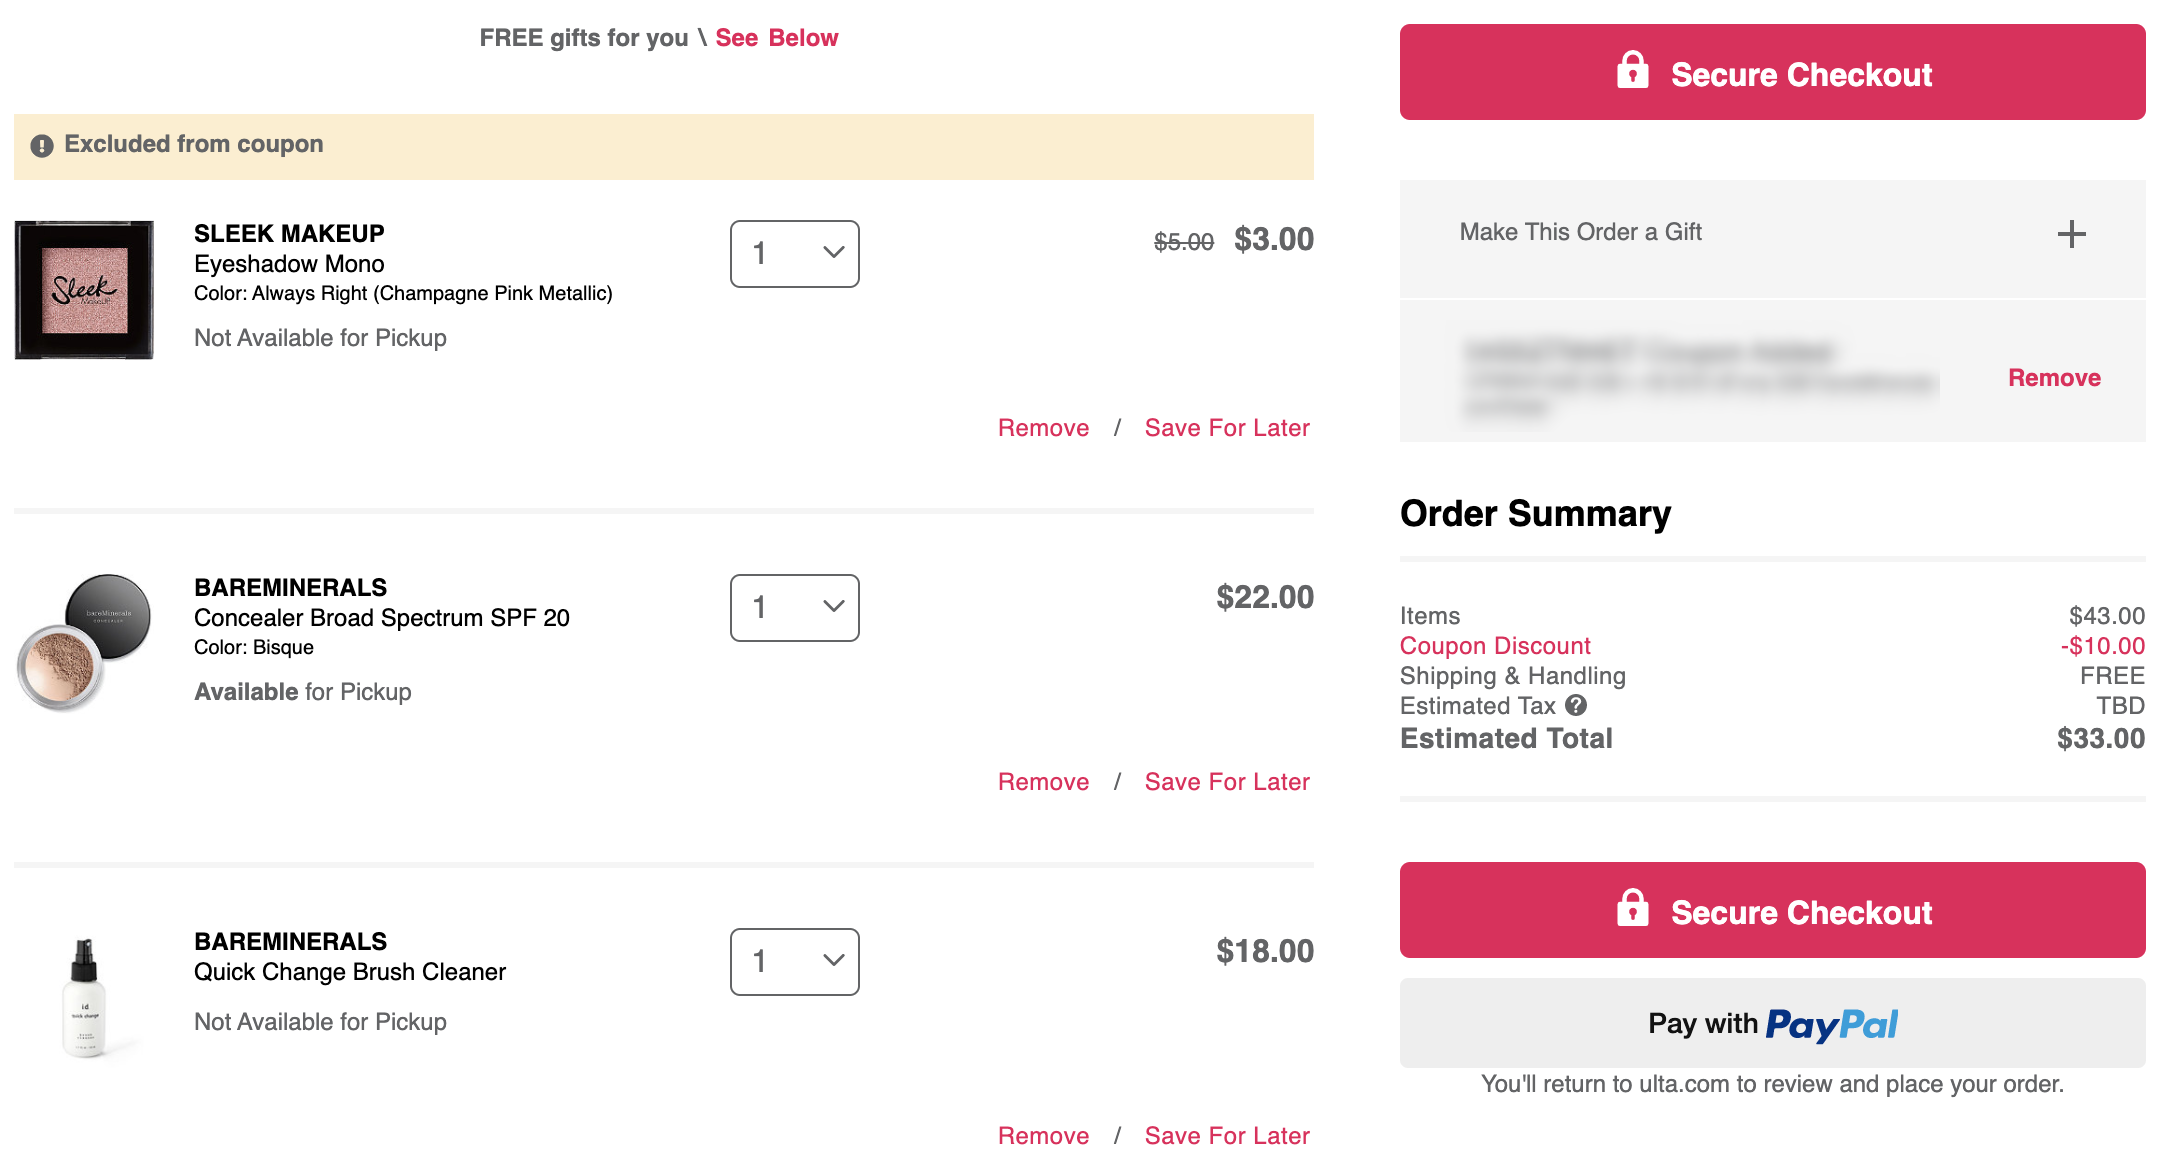Click the Quick Change Brush Cleaner bottle image

84,997
